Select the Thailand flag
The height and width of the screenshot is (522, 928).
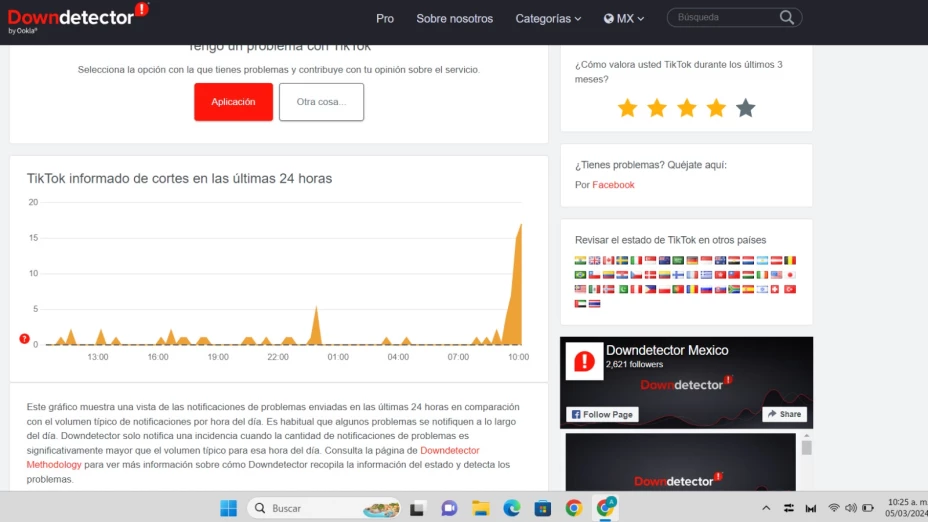595,304
